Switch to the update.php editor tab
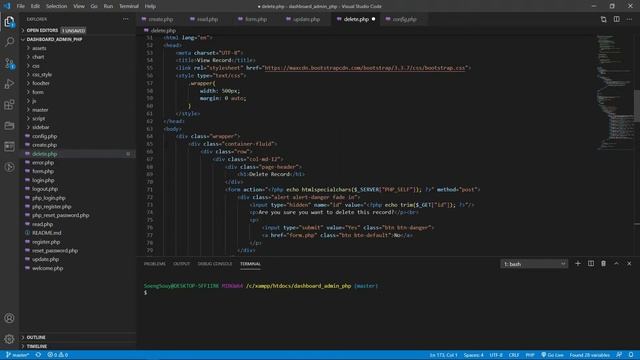The width and height of the screenshot is (640, 360). [x=306, y=19]
